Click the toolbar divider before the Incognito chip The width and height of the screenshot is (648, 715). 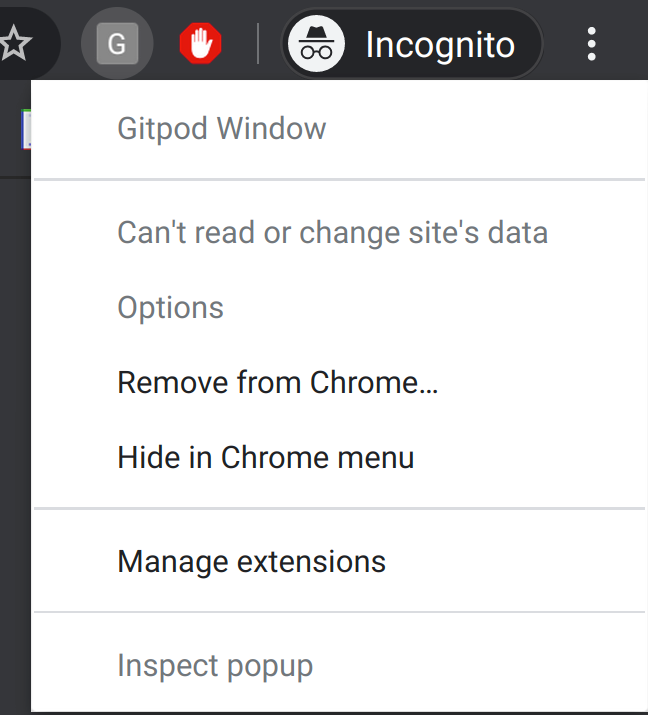[258, 44]
